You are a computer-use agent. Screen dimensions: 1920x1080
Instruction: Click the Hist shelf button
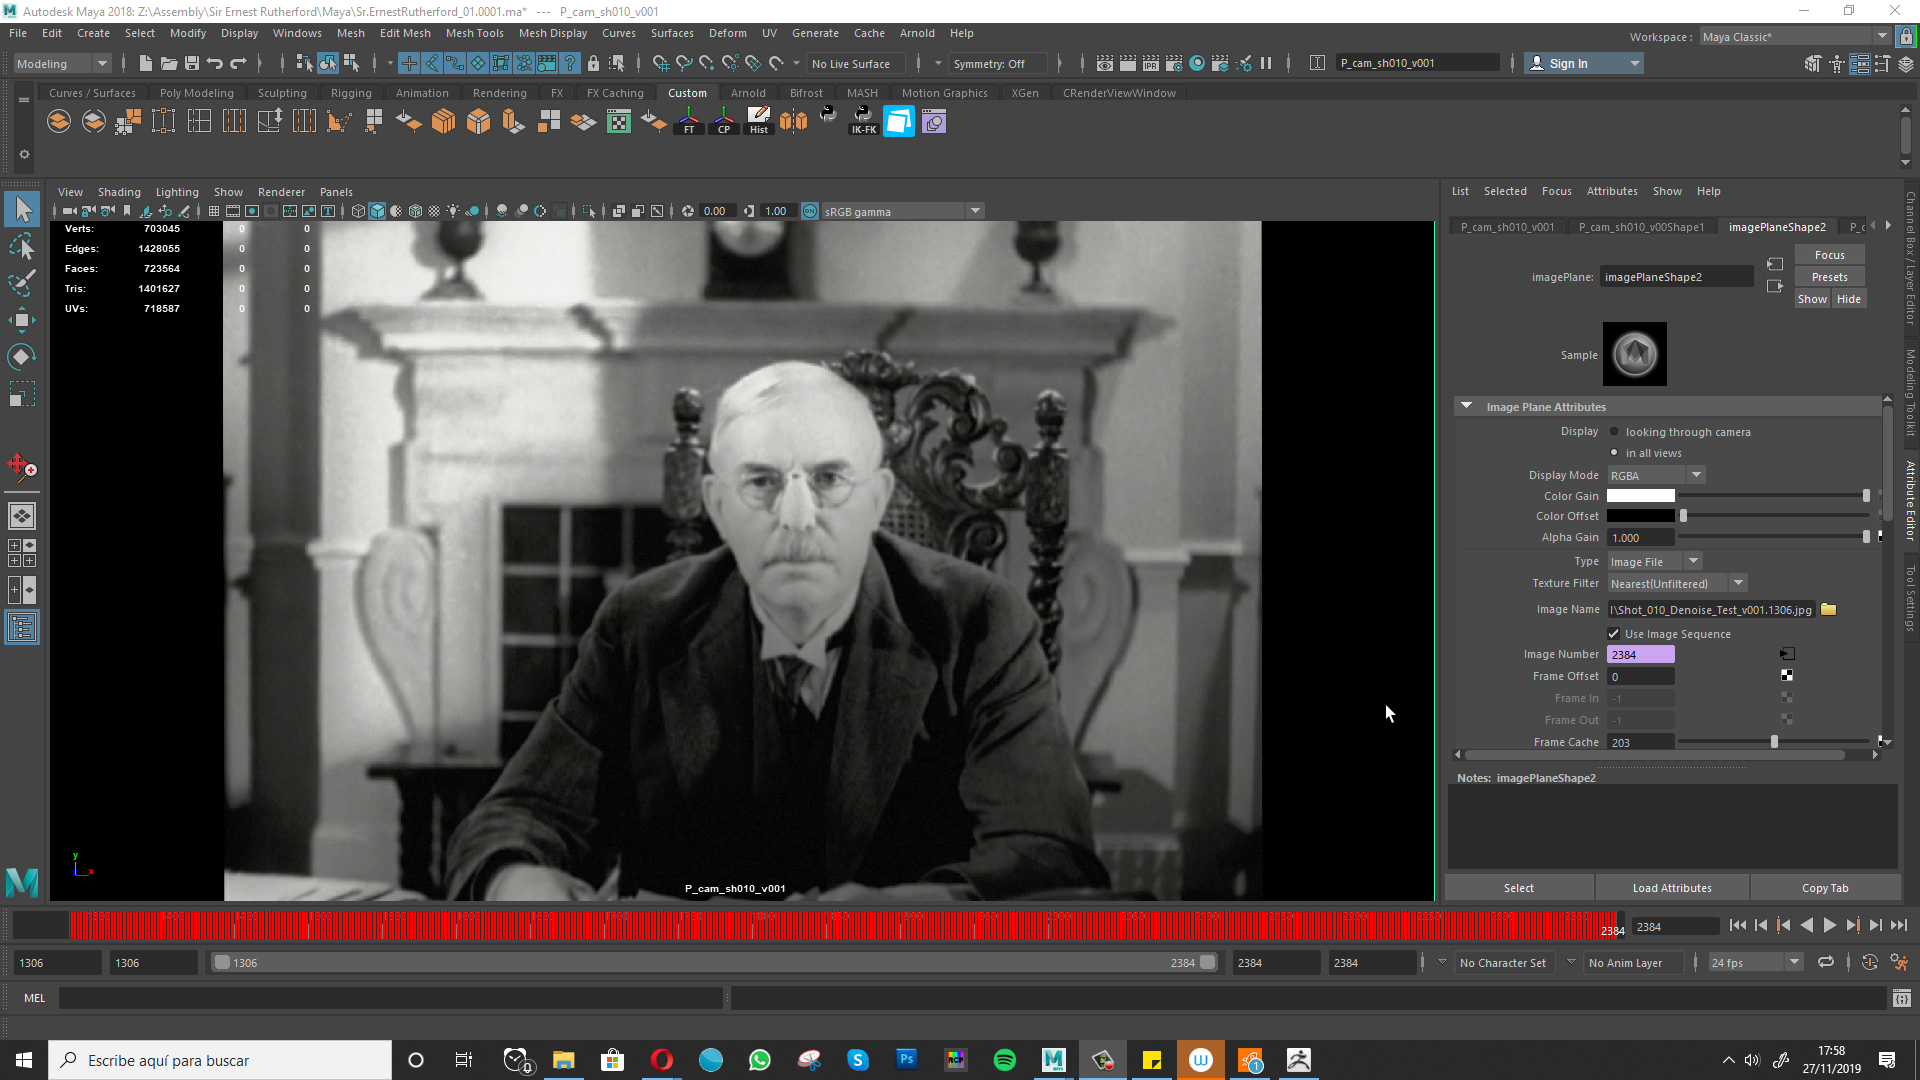759,122
